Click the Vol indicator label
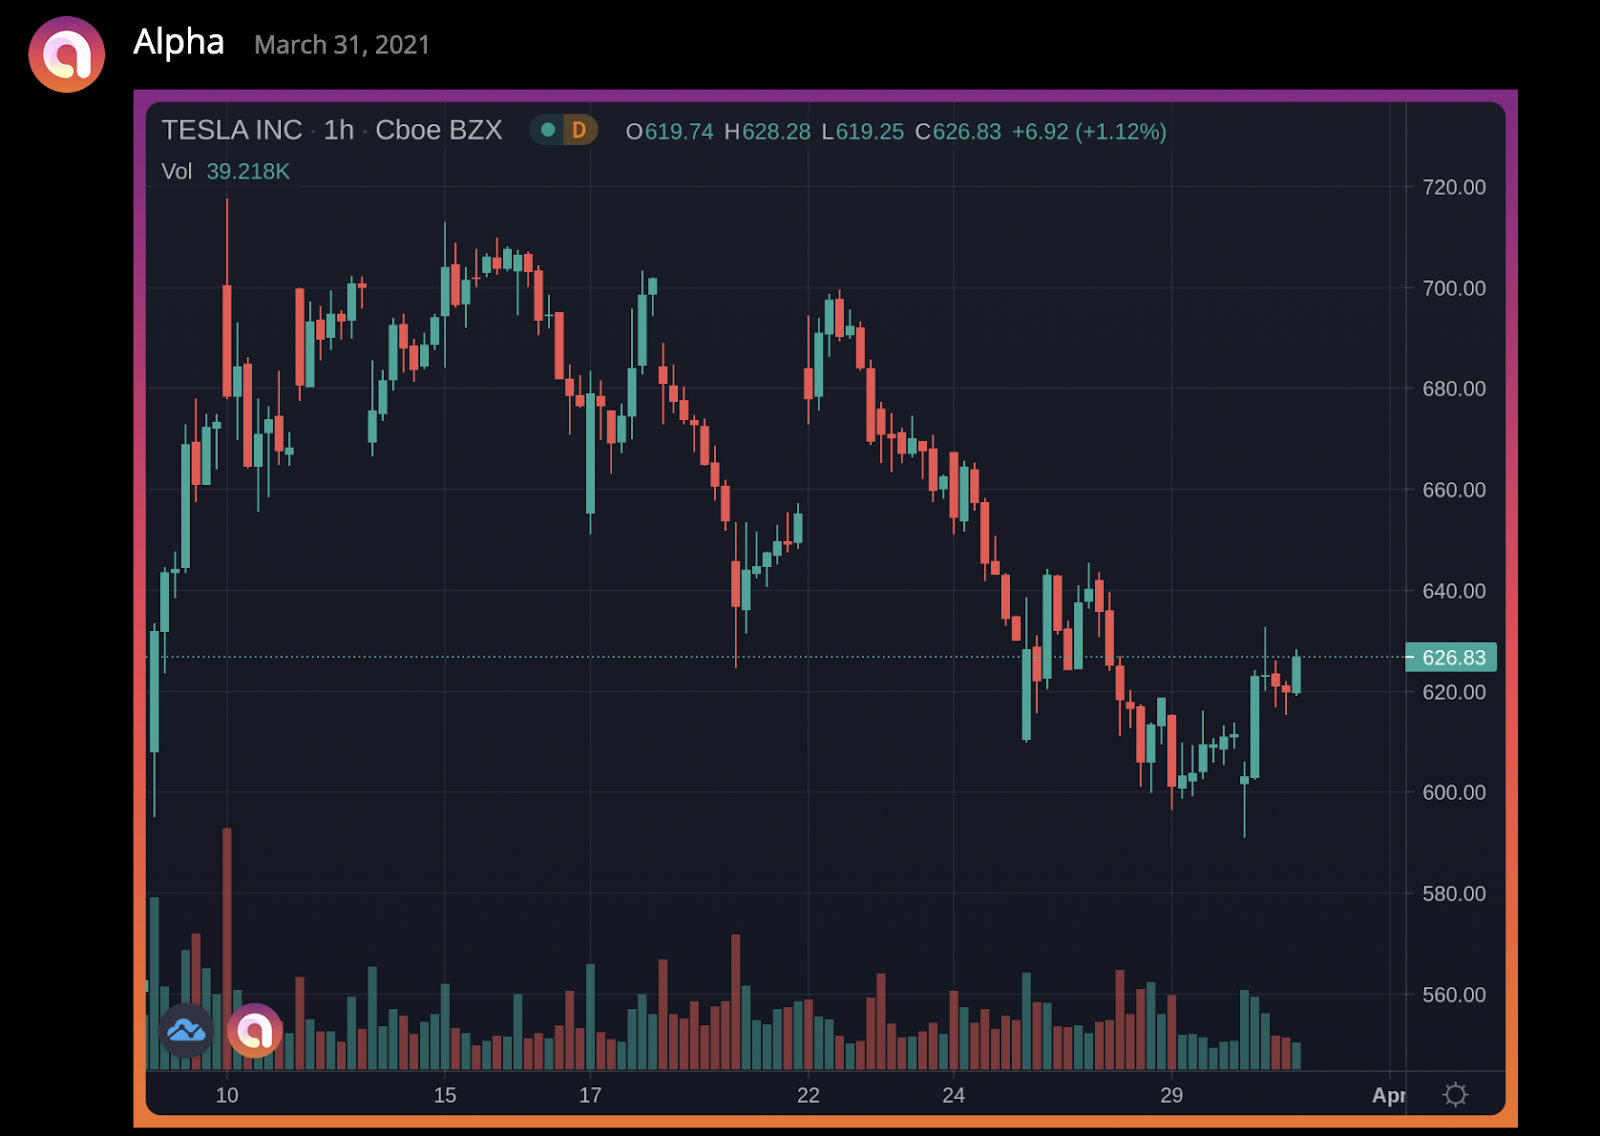This screenshot has height=1136, width=1600. (177, 171)
